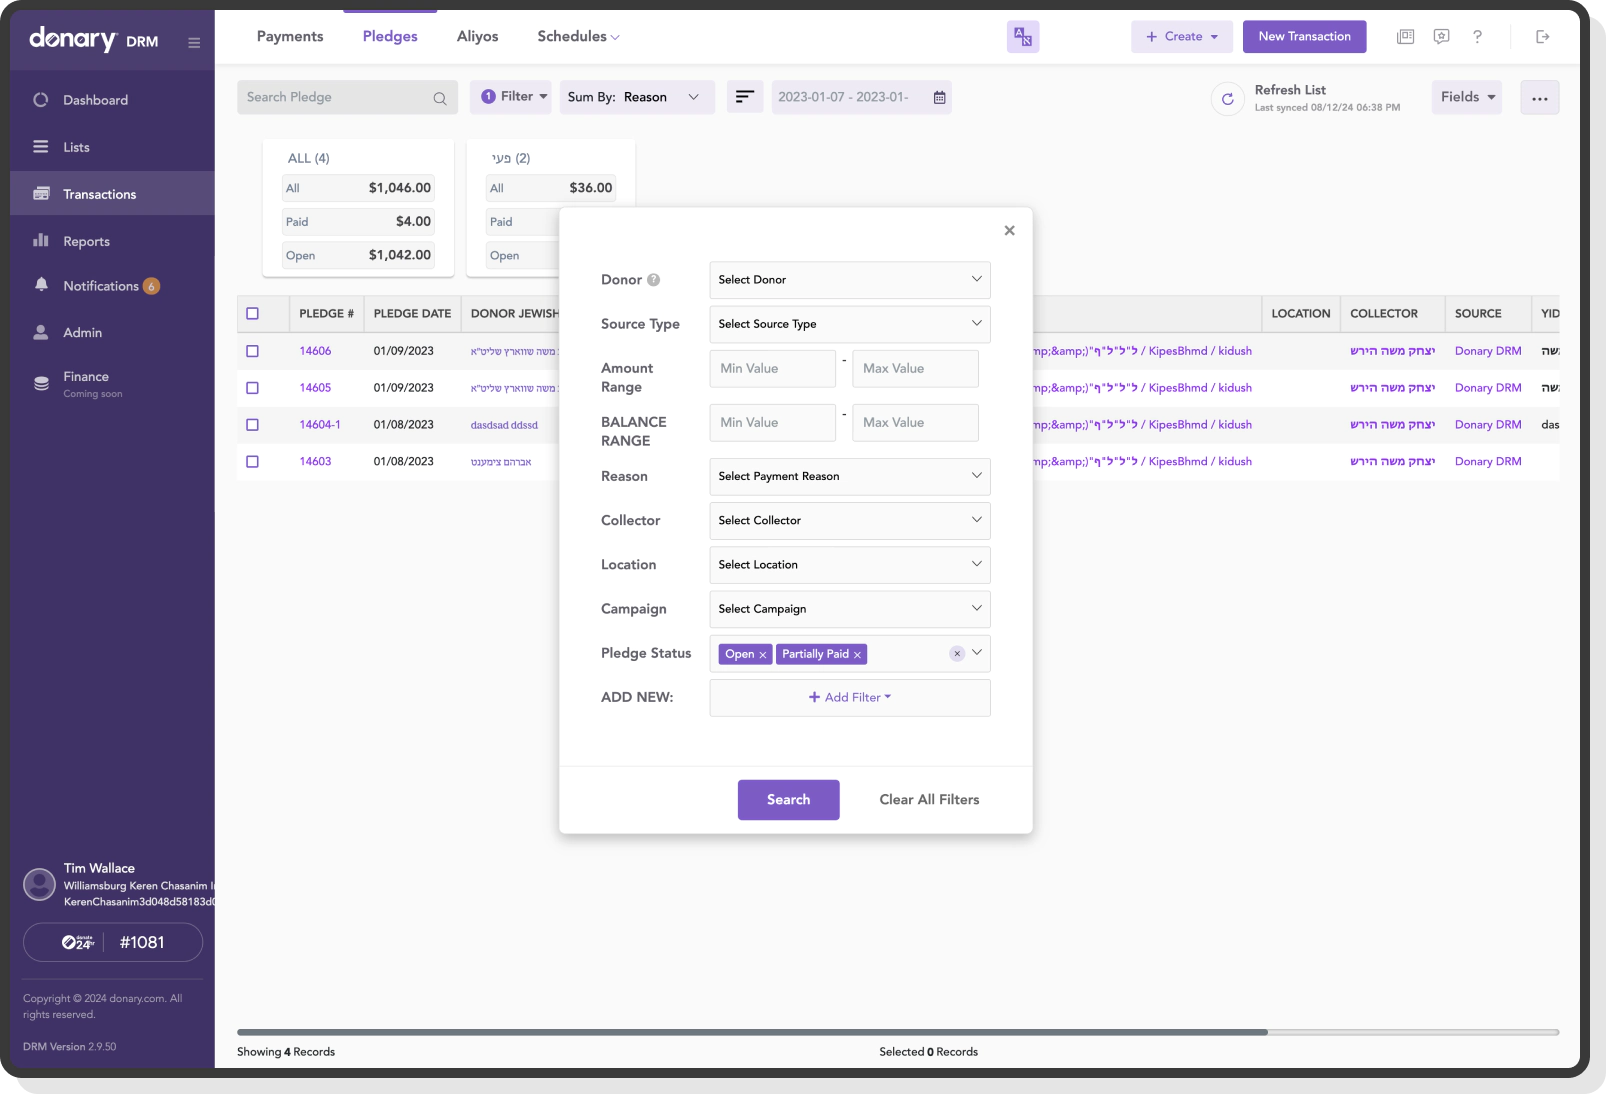Click the language translation (A/א) toggle icon
The image size is (1606, 1094).
[1022, 36]
